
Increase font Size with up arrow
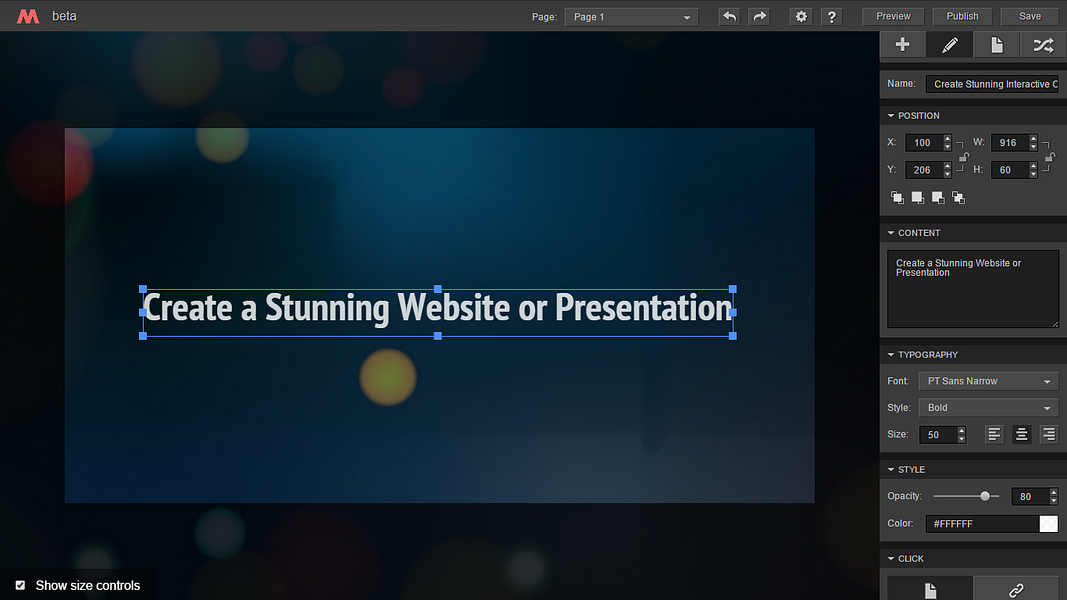coord(961,431)
